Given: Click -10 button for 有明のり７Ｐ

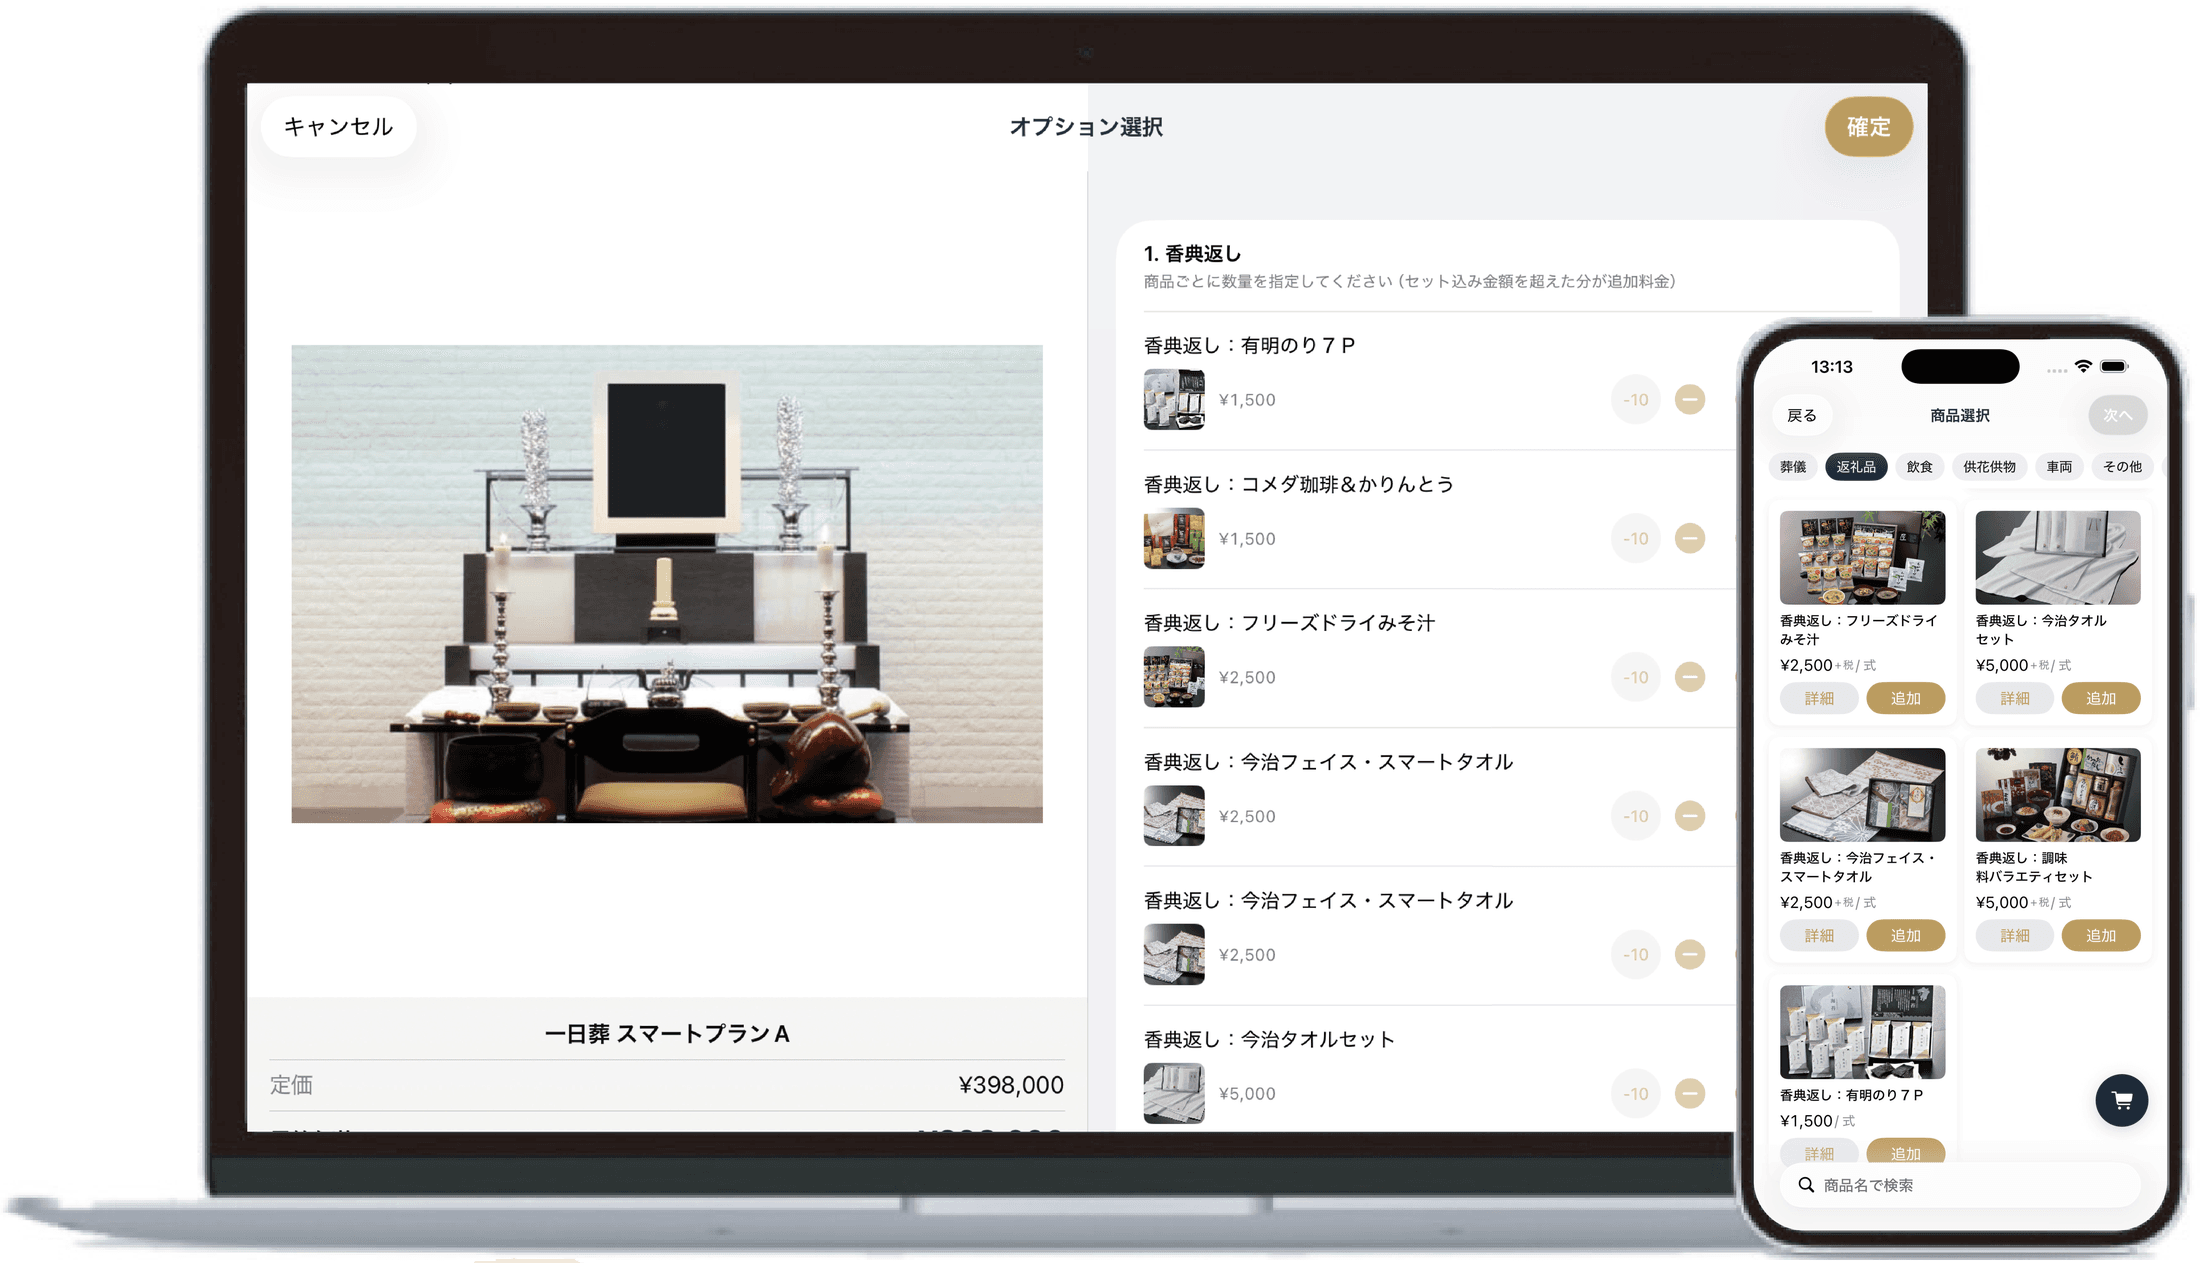Looking at the screenshot, I should click(1636, 400).
